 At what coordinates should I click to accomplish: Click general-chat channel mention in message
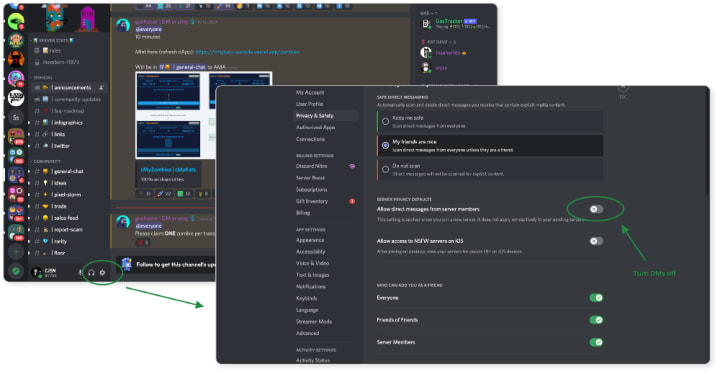coord(183,67)
